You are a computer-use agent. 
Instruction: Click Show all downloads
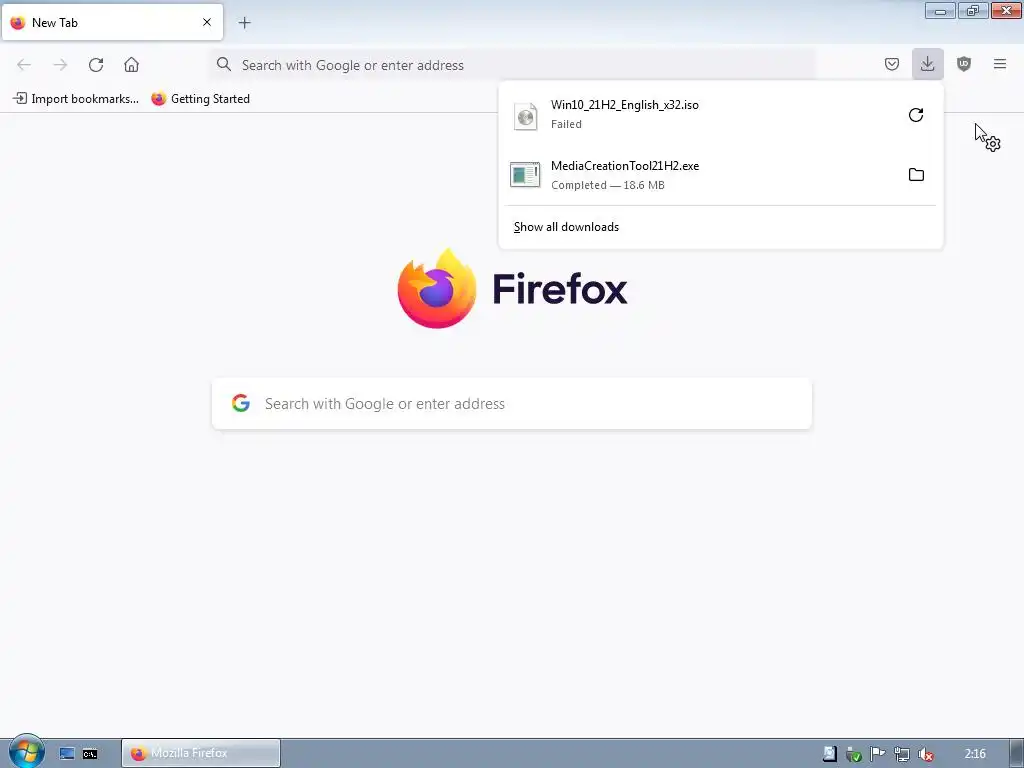coord(566,227)
